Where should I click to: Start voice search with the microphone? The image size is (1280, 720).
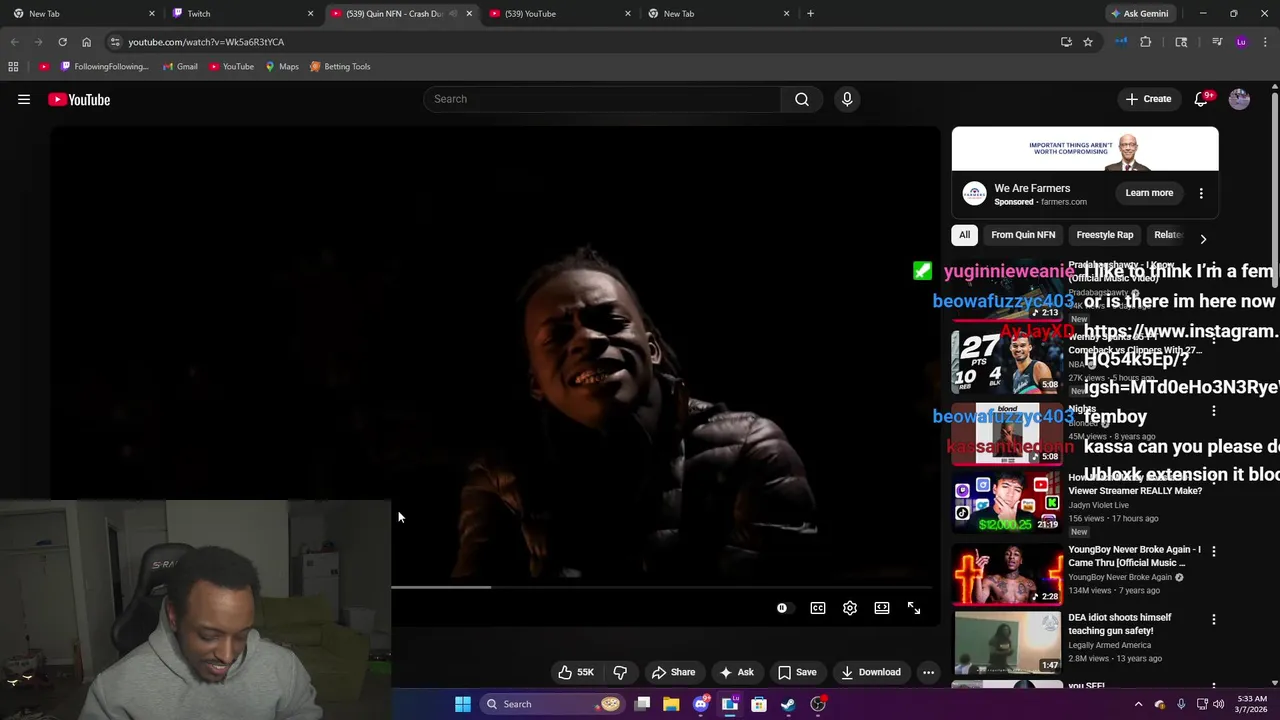click(847, 99)
